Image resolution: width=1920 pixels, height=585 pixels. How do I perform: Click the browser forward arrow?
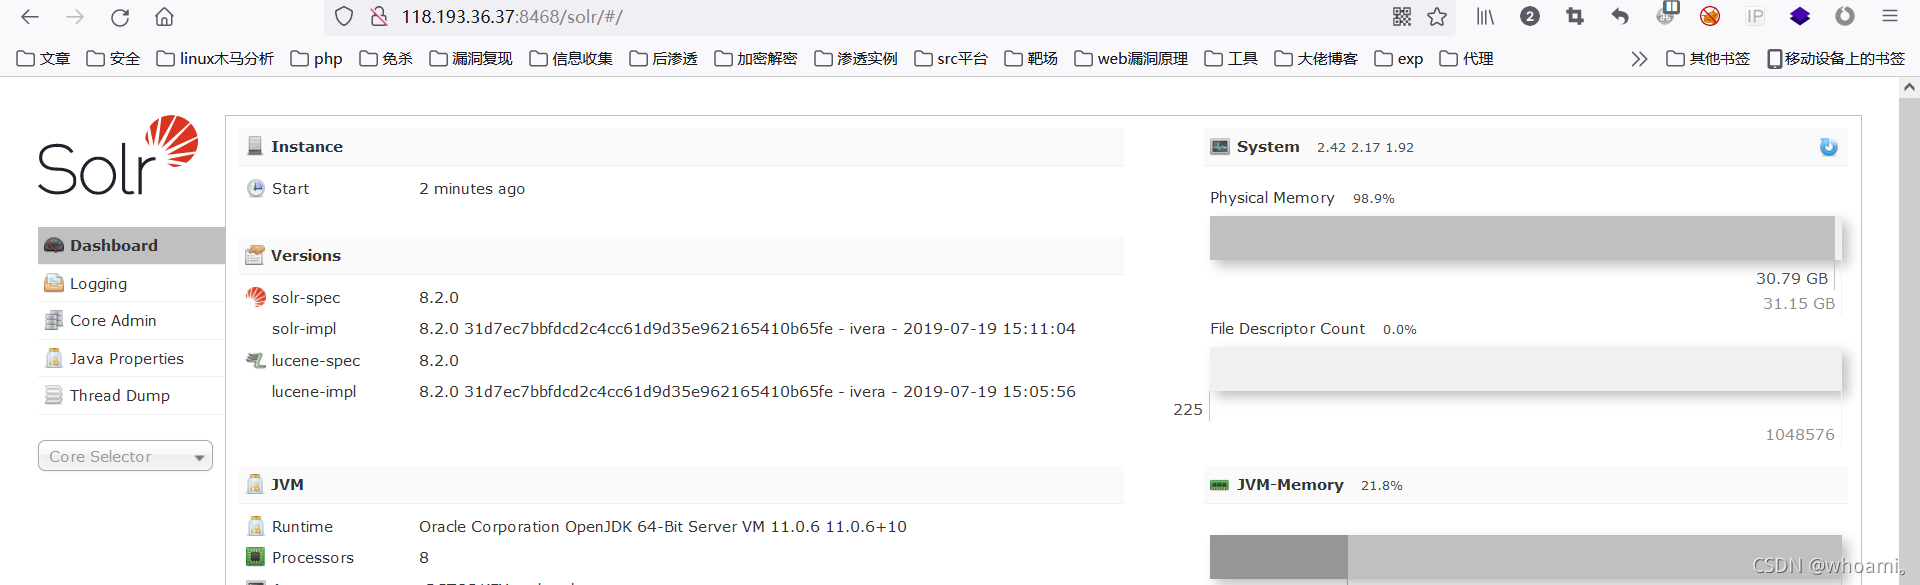(75, 17)
